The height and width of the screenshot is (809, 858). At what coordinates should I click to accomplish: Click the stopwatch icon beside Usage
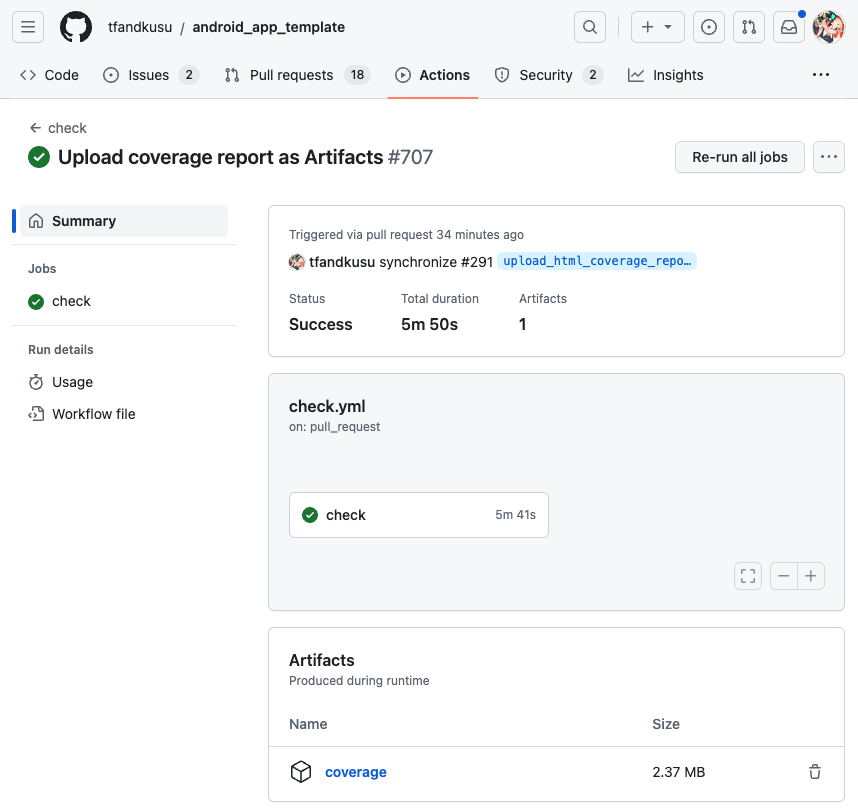coord(36,382)
